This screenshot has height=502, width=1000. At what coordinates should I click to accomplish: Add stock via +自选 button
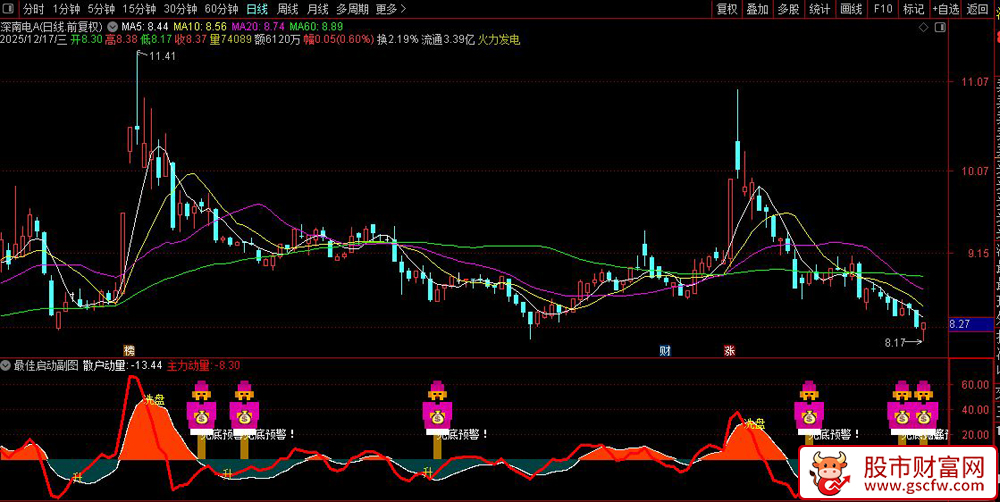pyautogui.click(x=945, y=9)
